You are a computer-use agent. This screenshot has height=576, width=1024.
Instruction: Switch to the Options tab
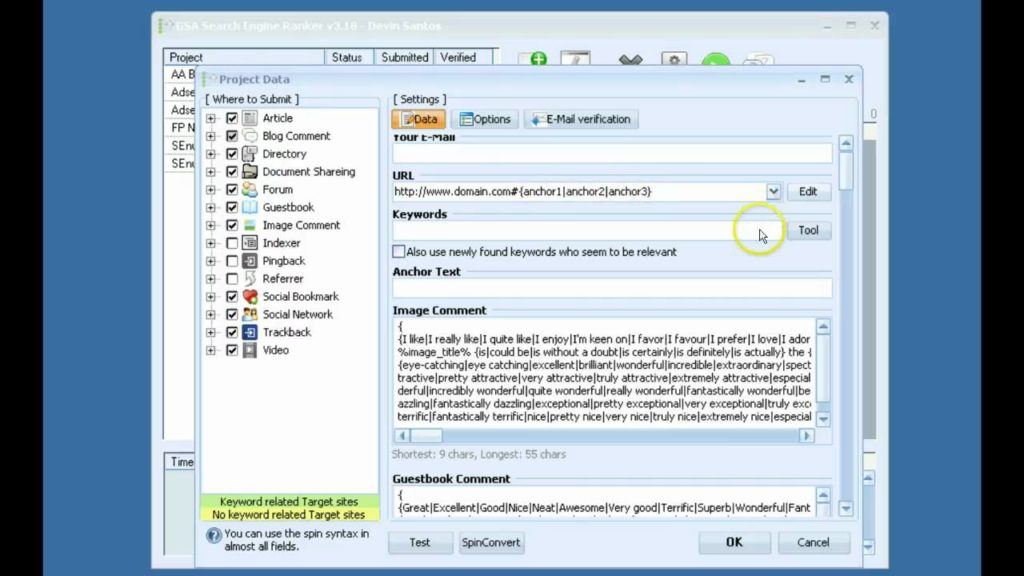[x=485, y=119]
